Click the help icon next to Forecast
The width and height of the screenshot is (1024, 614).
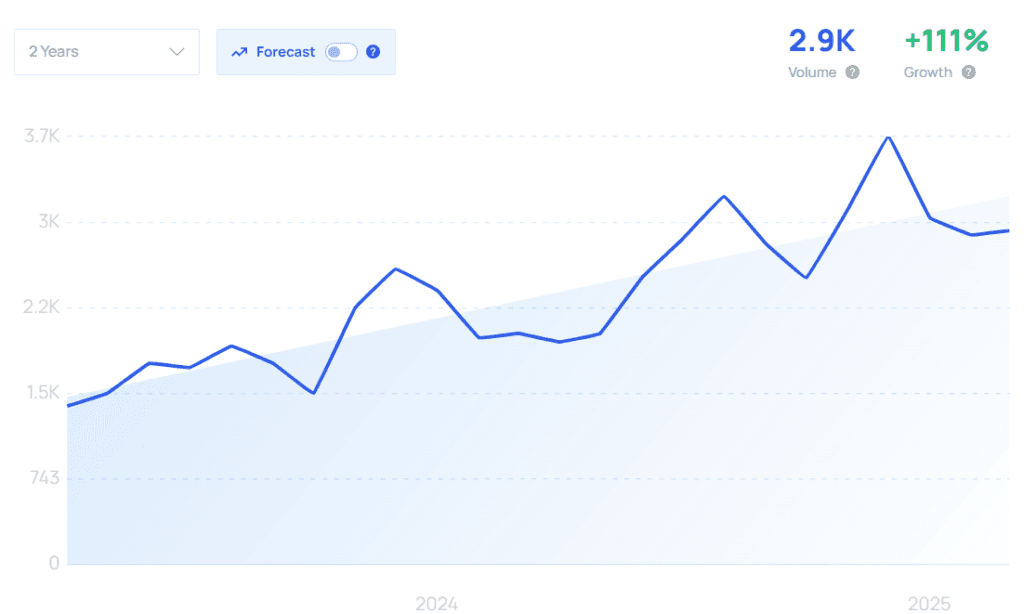373,52
